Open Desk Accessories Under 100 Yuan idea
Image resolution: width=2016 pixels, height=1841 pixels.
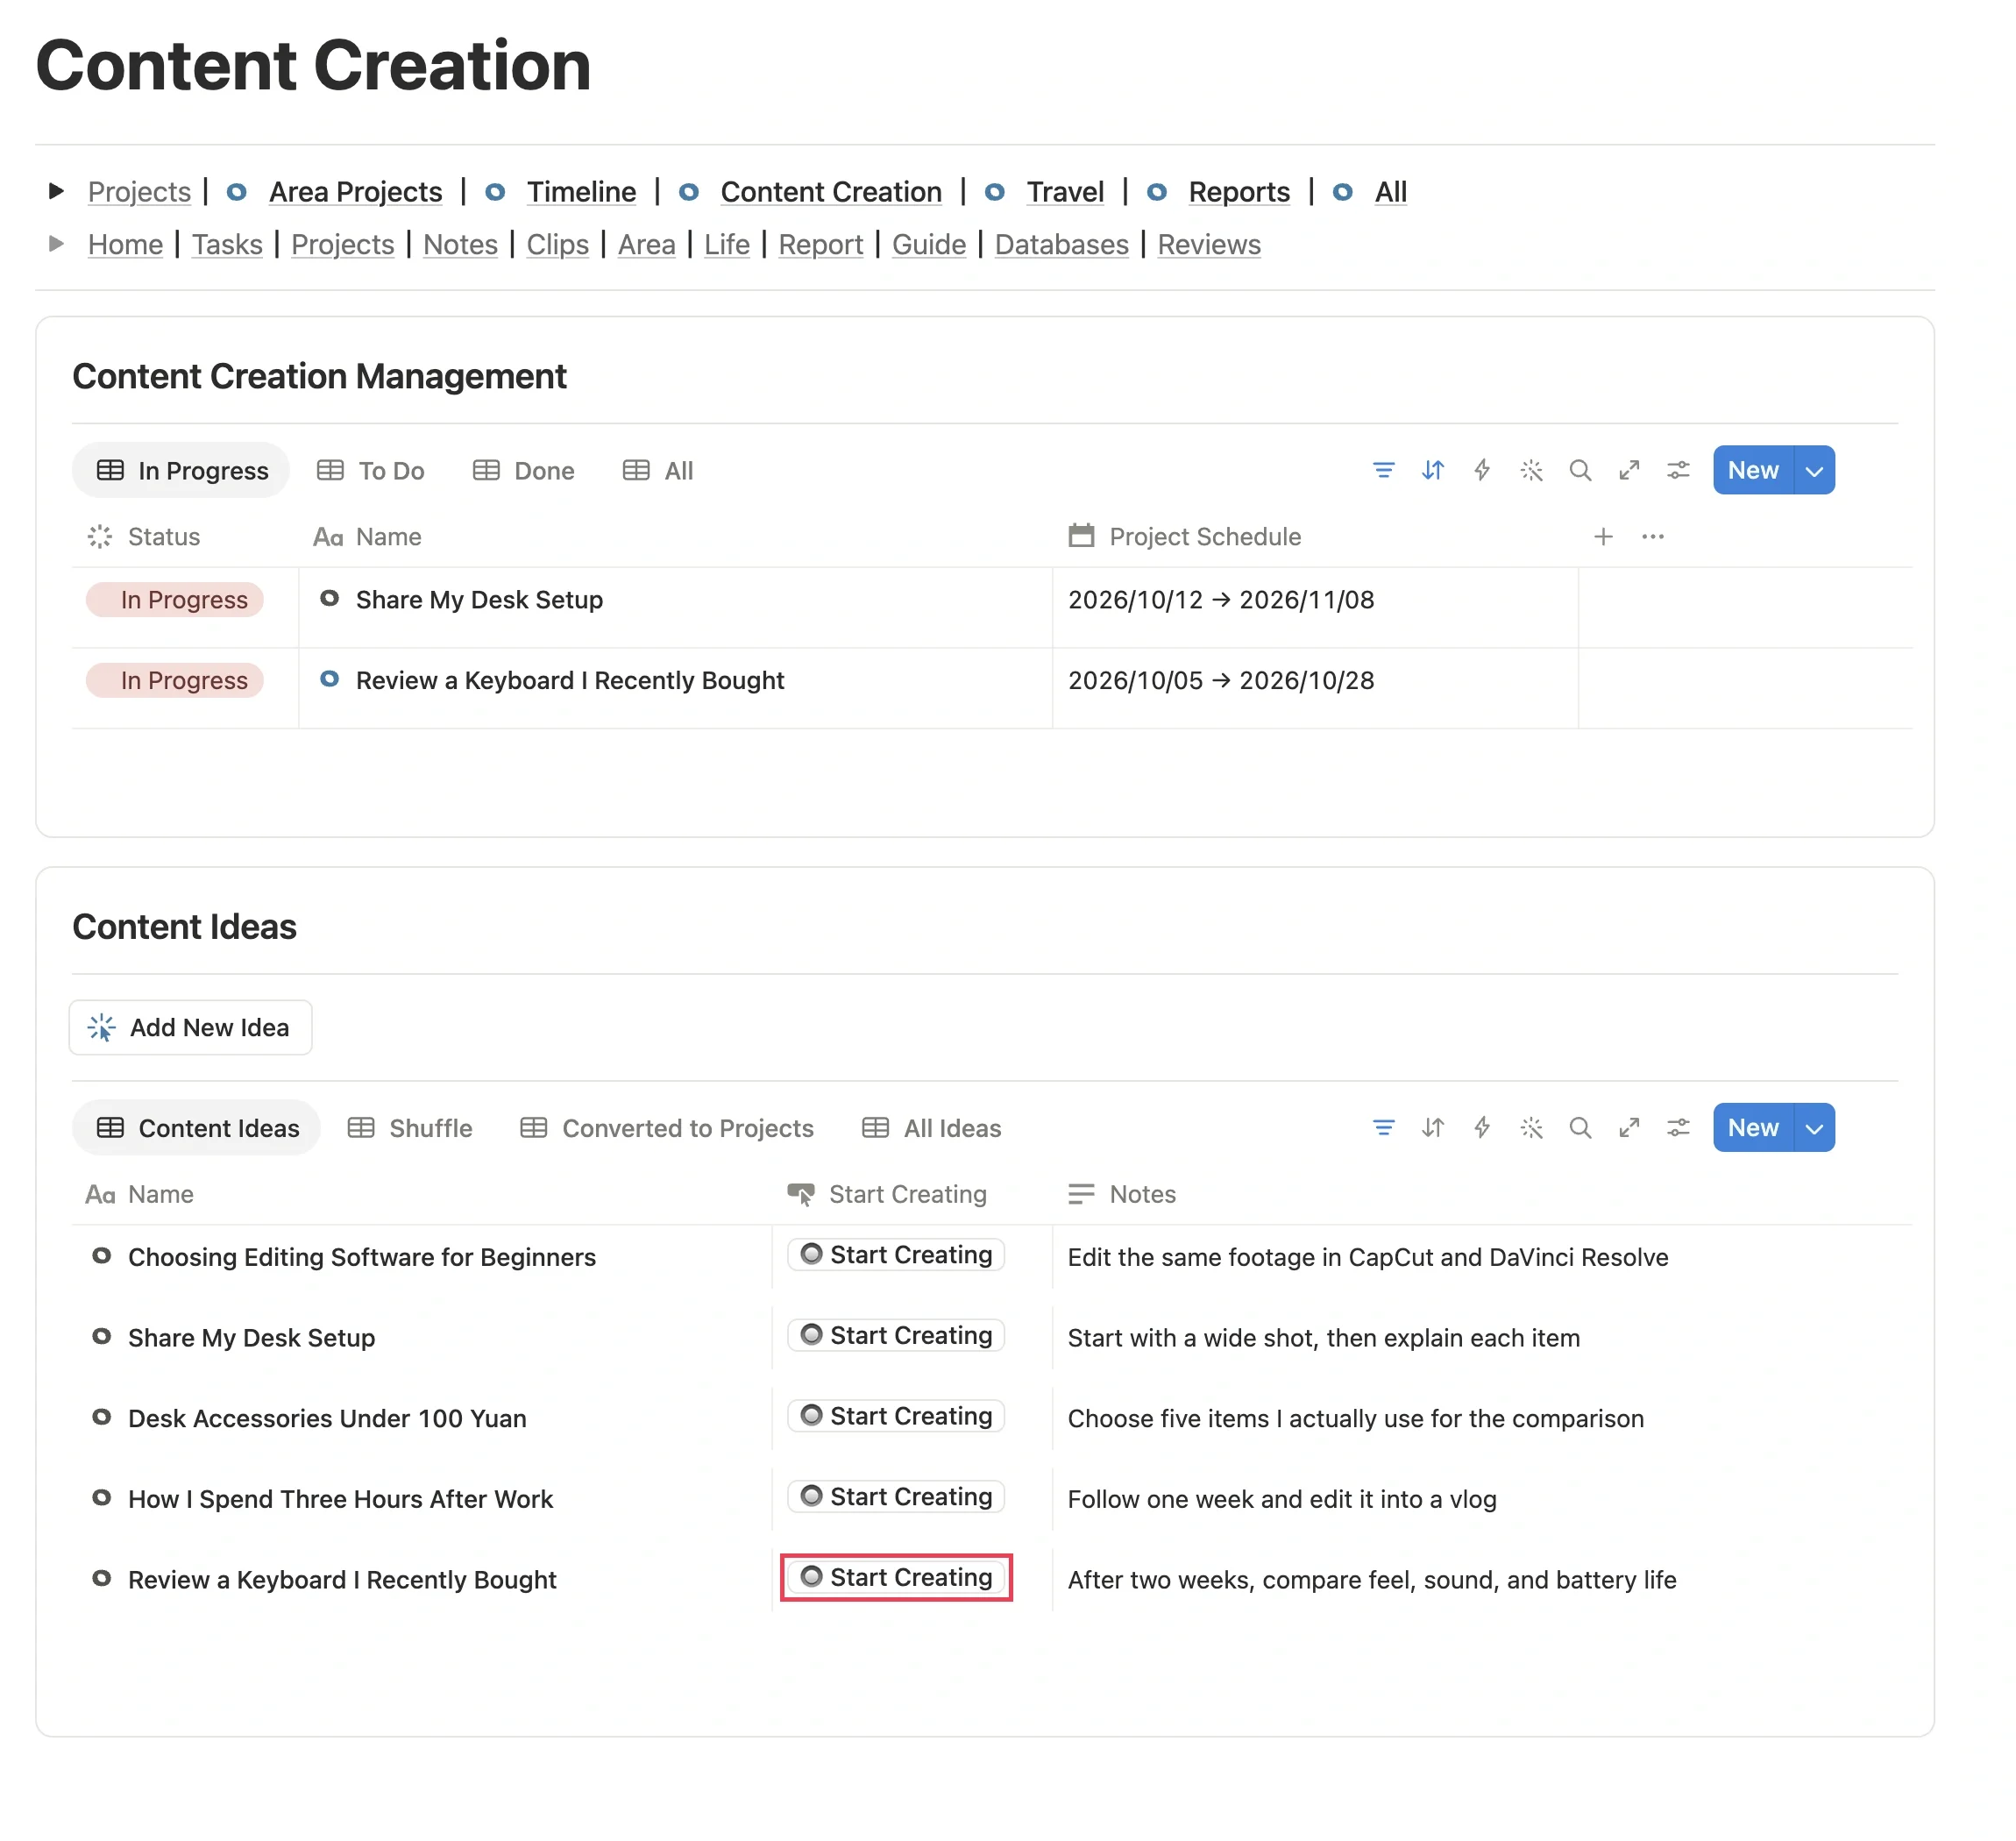327,1418
